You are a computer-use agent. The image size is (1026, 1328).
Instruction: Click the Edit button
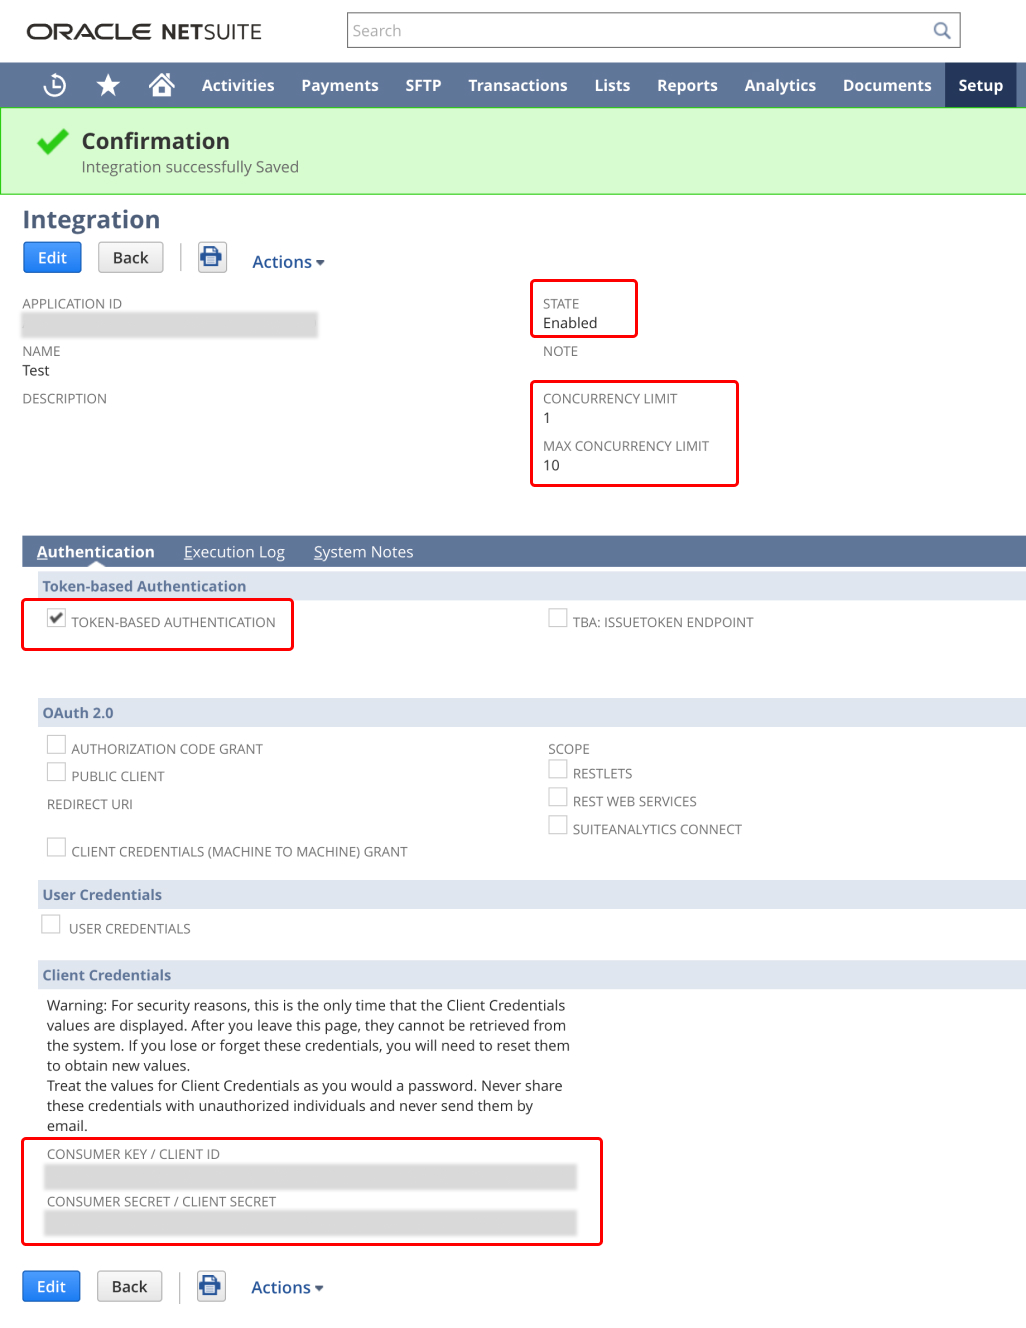[x=52, y=257]
